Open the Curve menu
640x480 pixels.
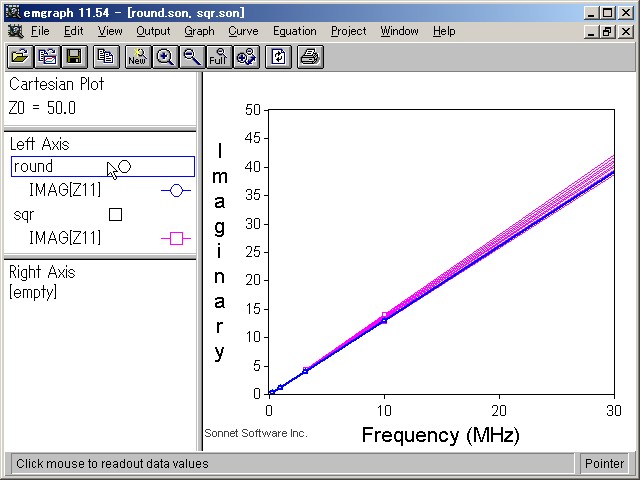click(243, 31)
